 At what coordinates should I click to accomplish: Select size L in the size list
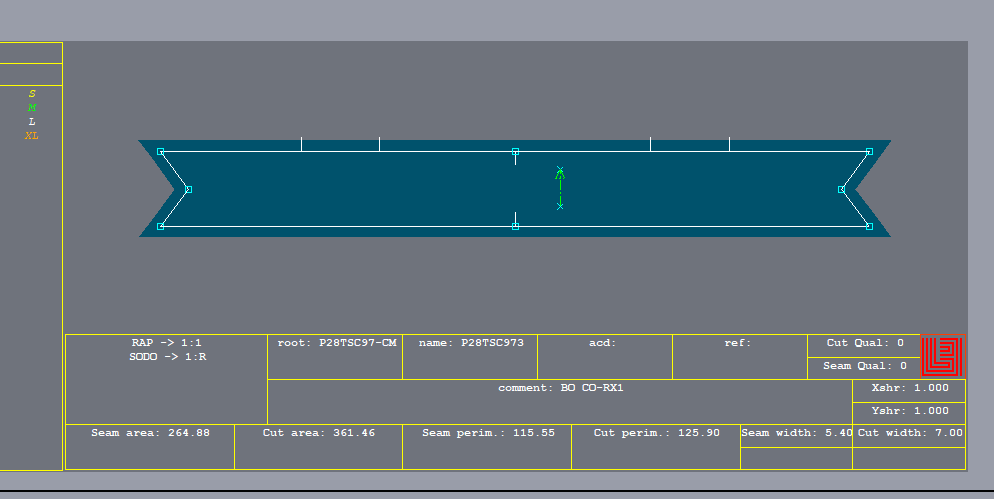click(32, 122)
